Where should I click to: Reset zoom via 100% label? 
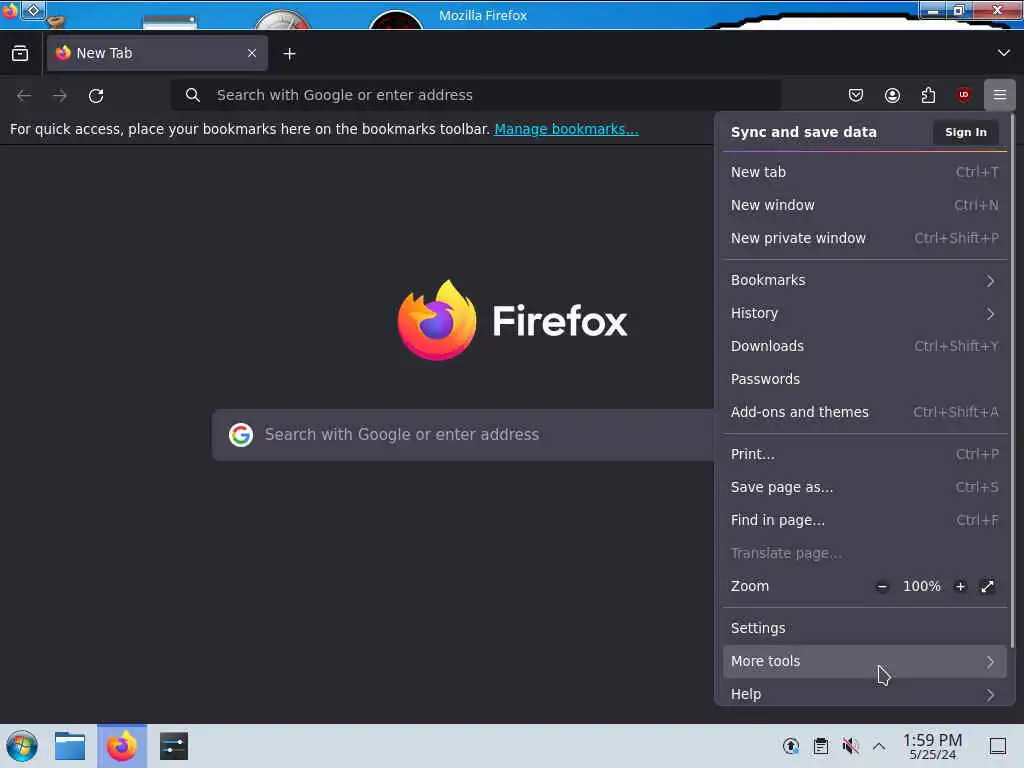click(921, 586)
